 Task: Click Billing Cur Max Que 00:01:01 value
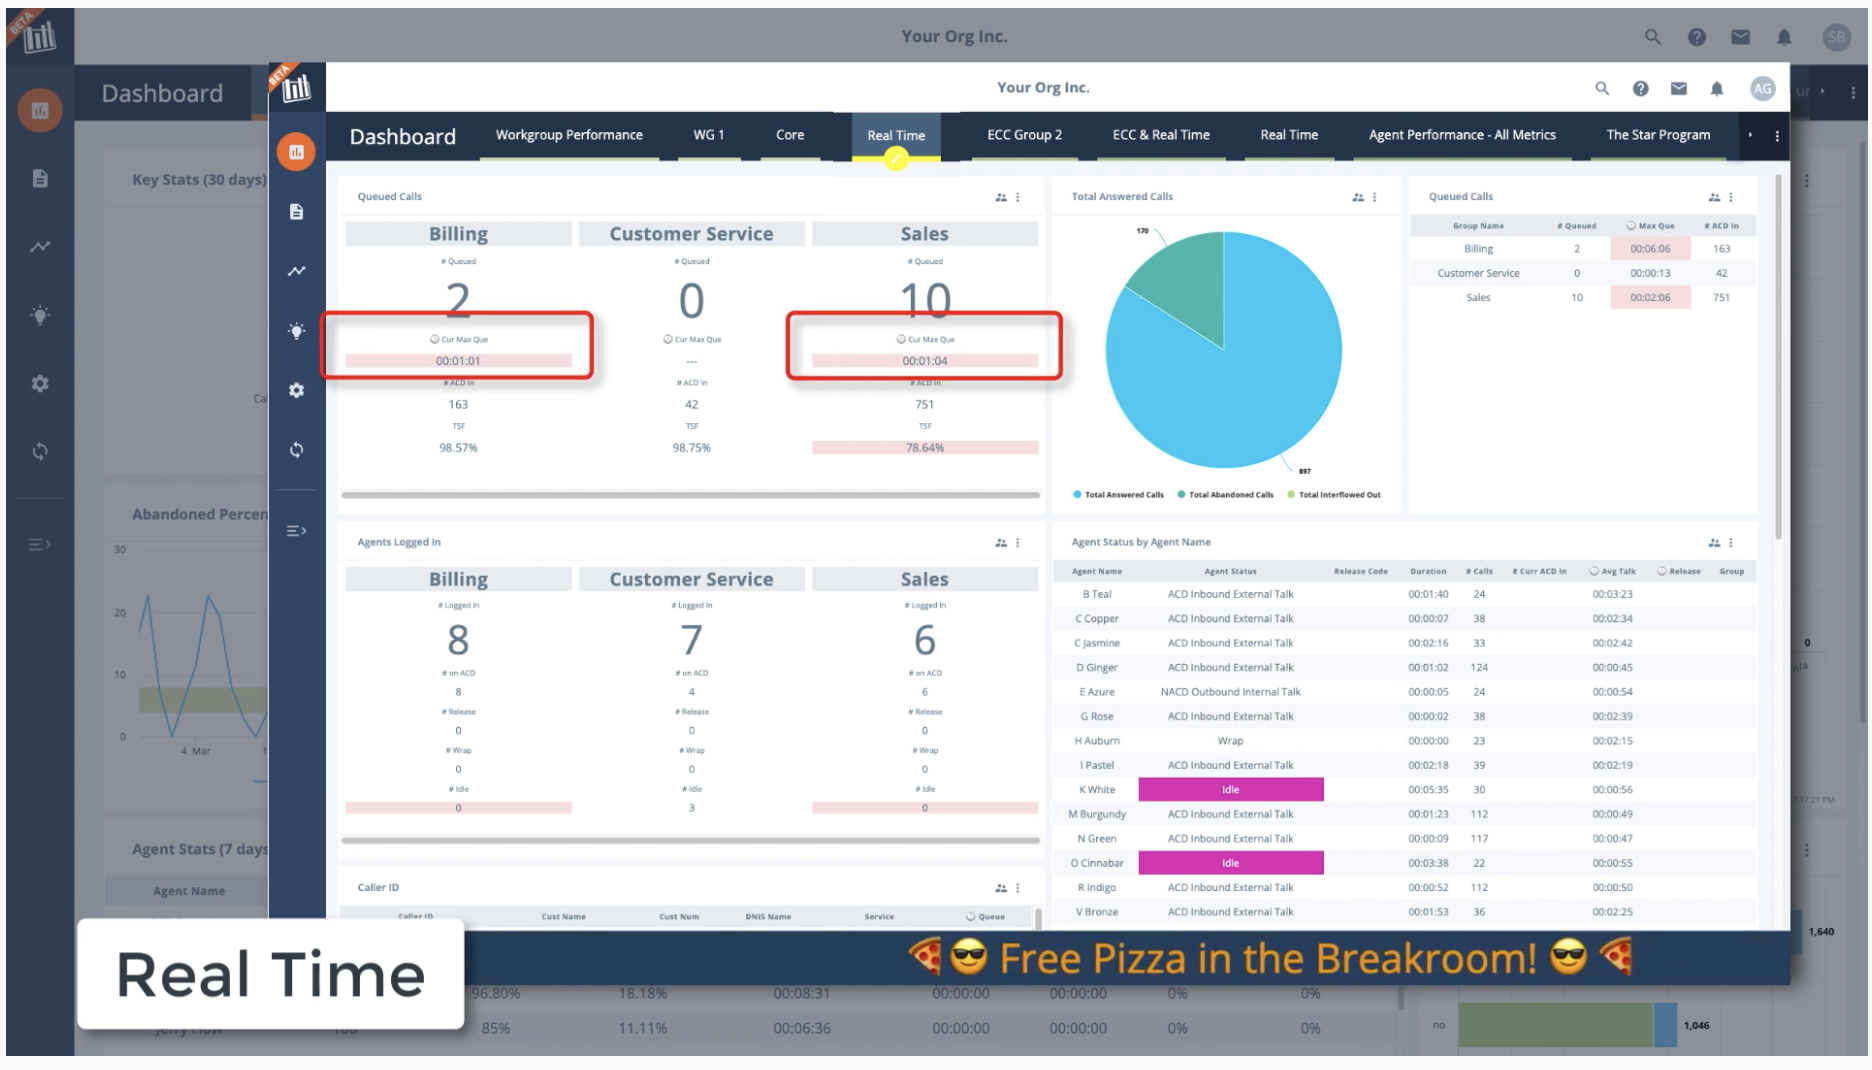pyautogui.click(x=458, y=361)
